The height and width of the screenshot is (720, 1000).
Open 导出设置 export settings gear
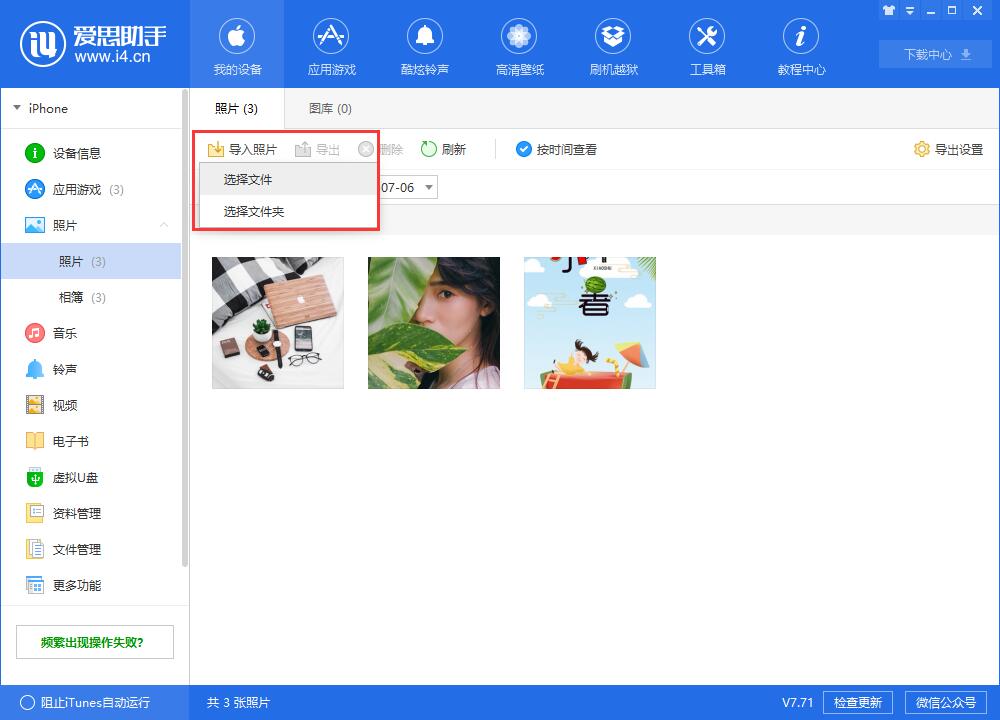pos(948,149)
